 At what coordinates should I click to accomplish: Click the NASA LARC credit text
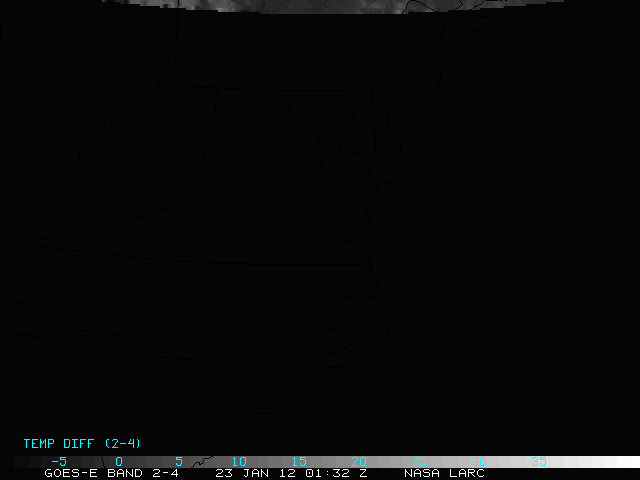coord(444,473)
